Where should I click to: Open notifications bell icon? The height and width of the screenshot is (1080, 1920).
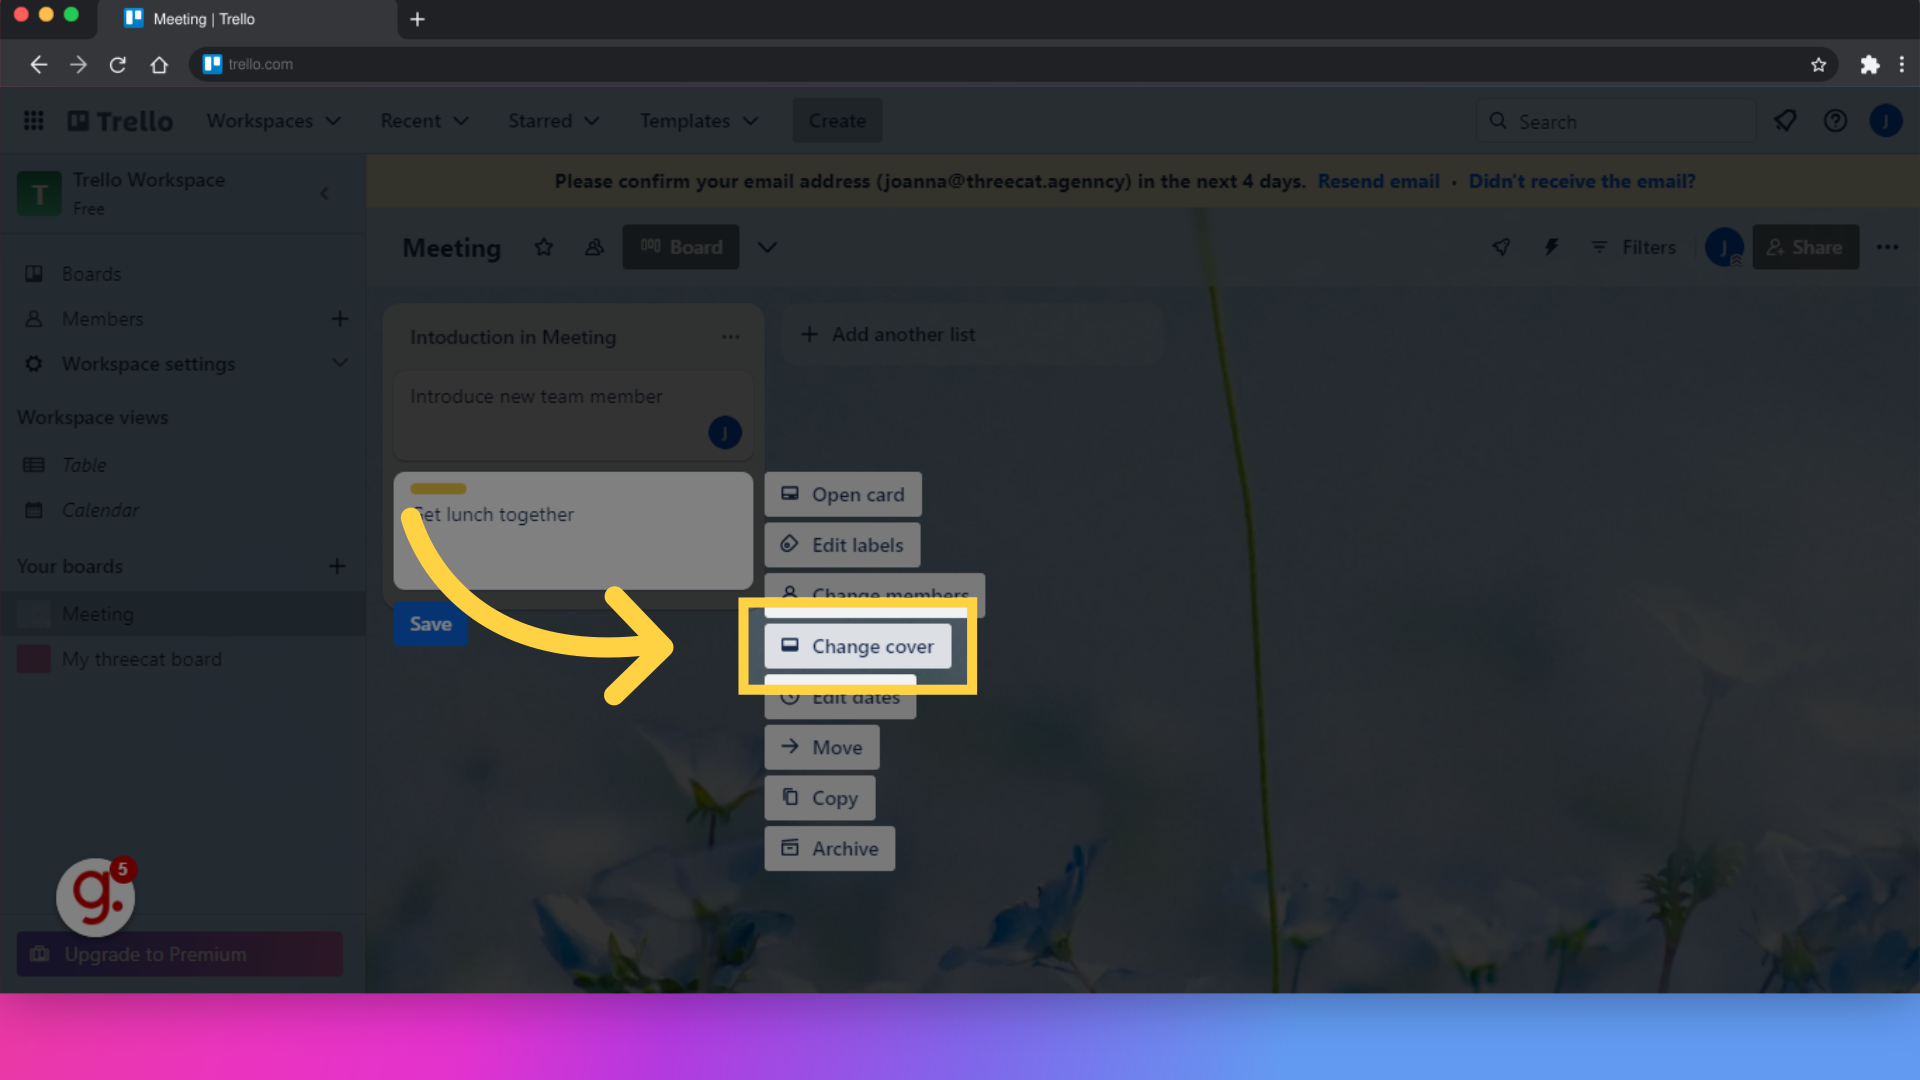pyautogui.click(x=1785, y=121)
